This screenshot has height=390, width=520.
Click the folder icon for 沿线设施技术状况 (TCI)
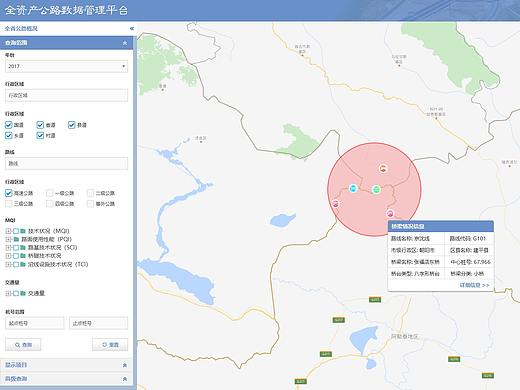(x=23, y=264)
